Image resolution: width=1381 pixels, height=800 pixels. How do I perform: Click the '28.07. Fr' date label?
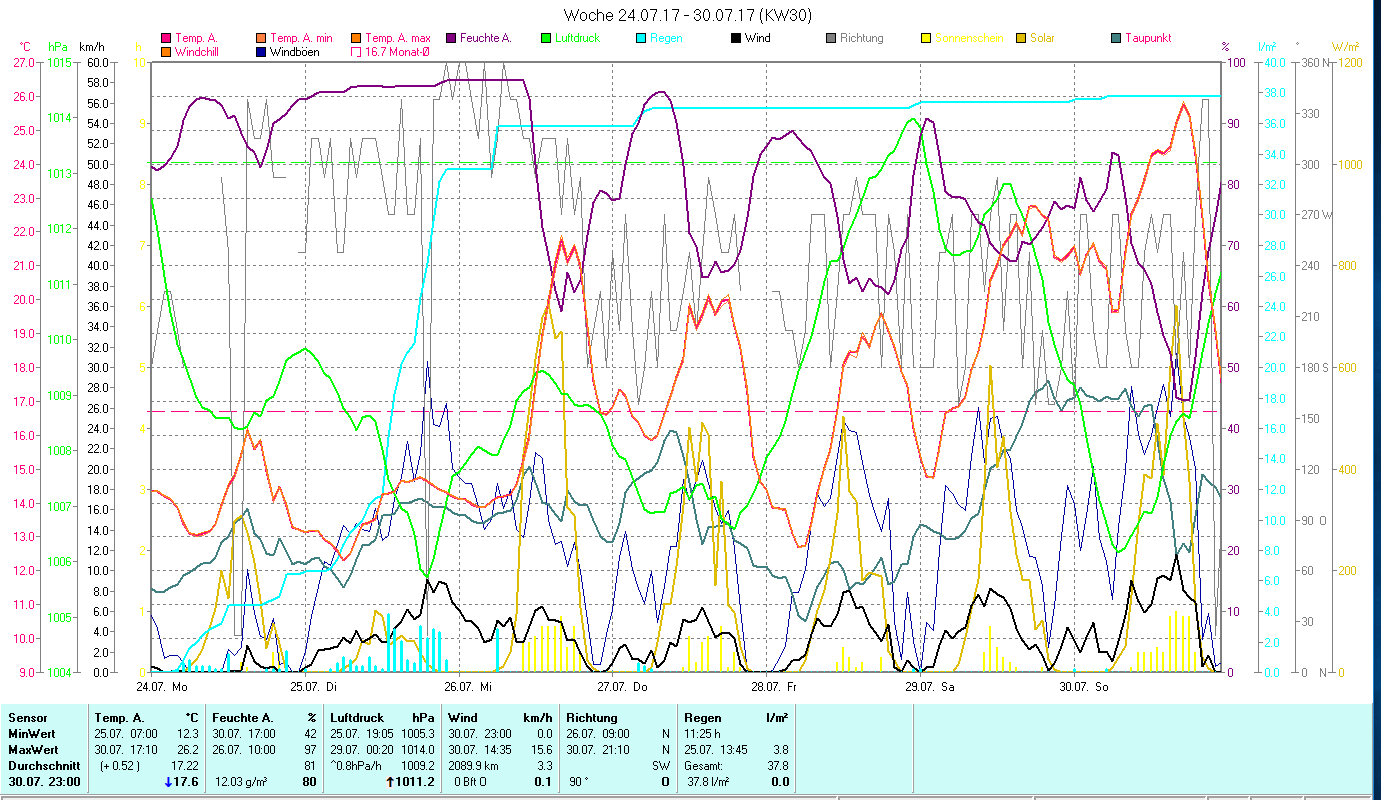(x=774, y=687)
